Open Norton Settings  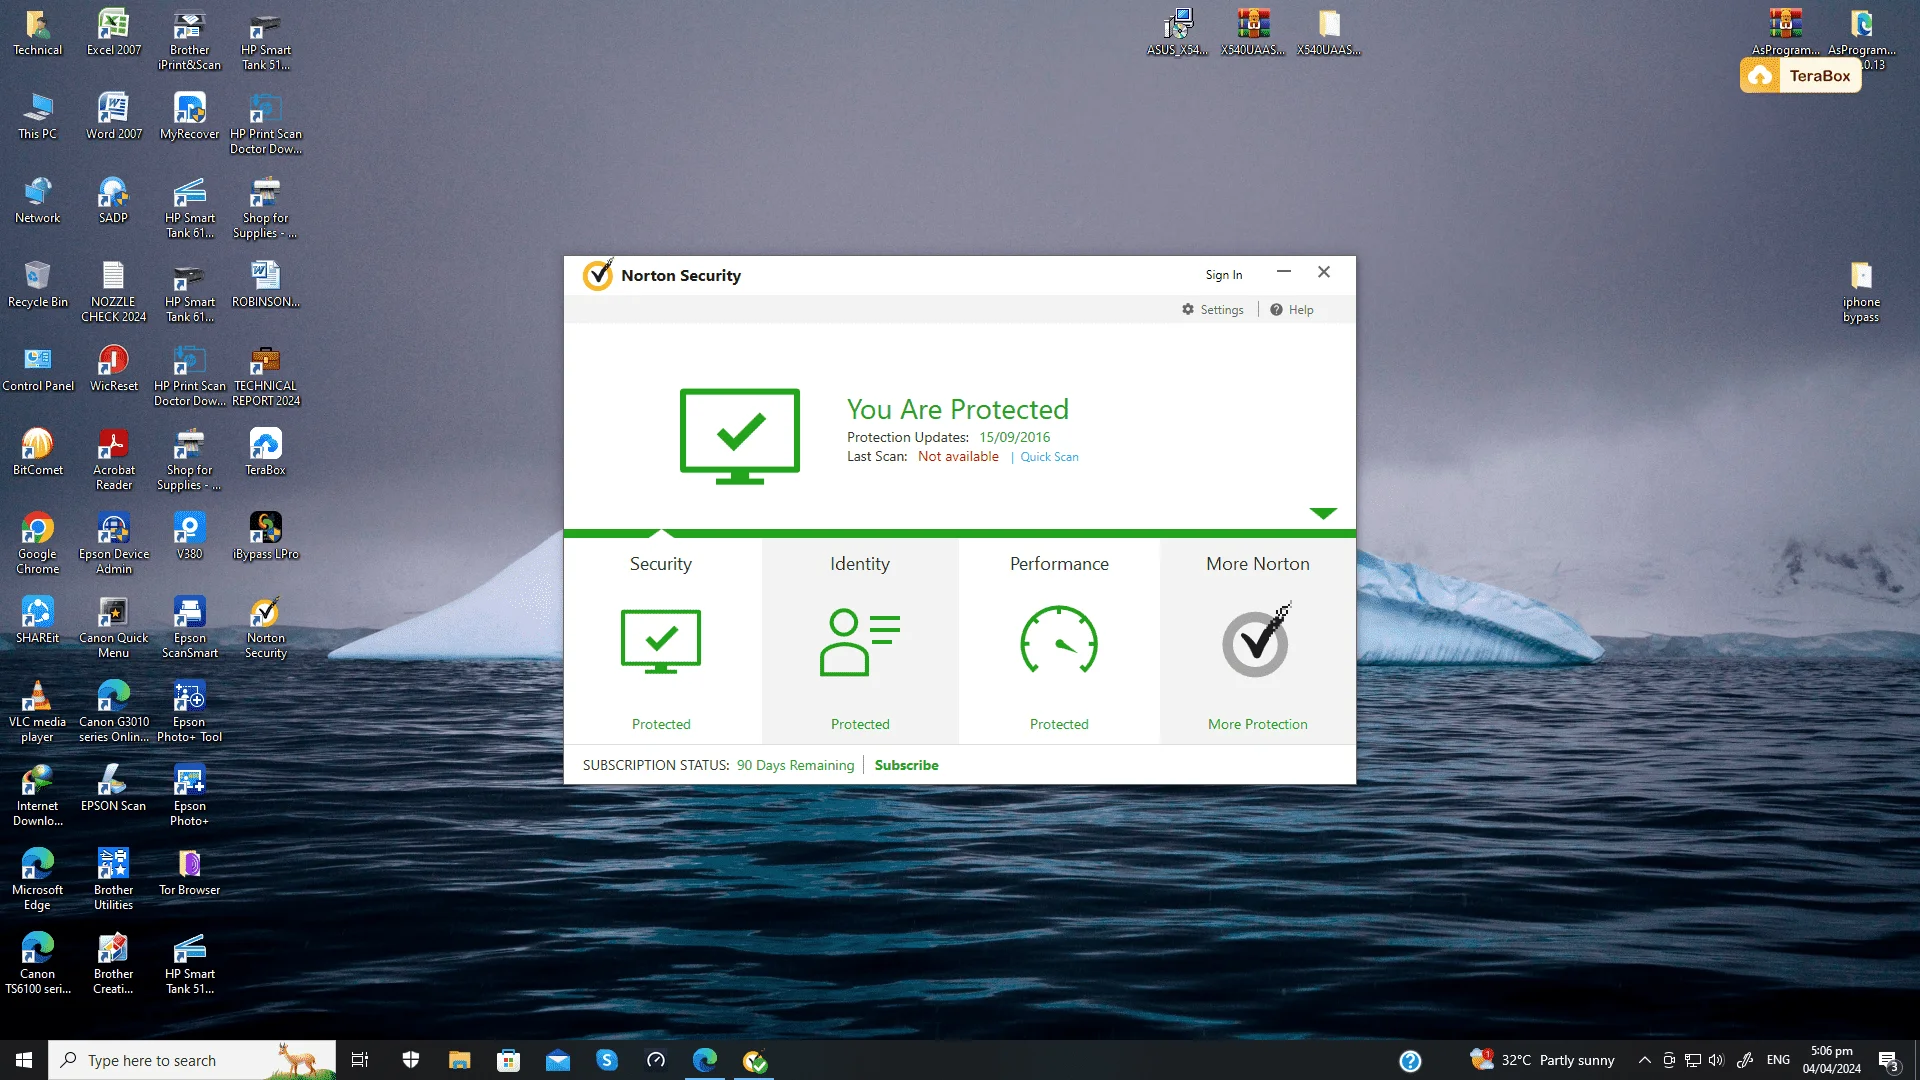coord(1213,310)
